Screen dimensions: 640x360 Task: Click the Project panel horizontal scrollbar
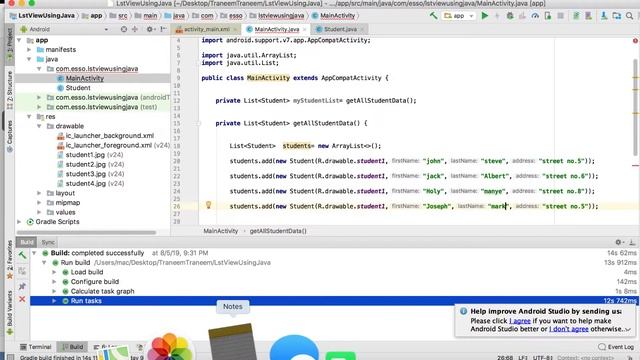86,233
